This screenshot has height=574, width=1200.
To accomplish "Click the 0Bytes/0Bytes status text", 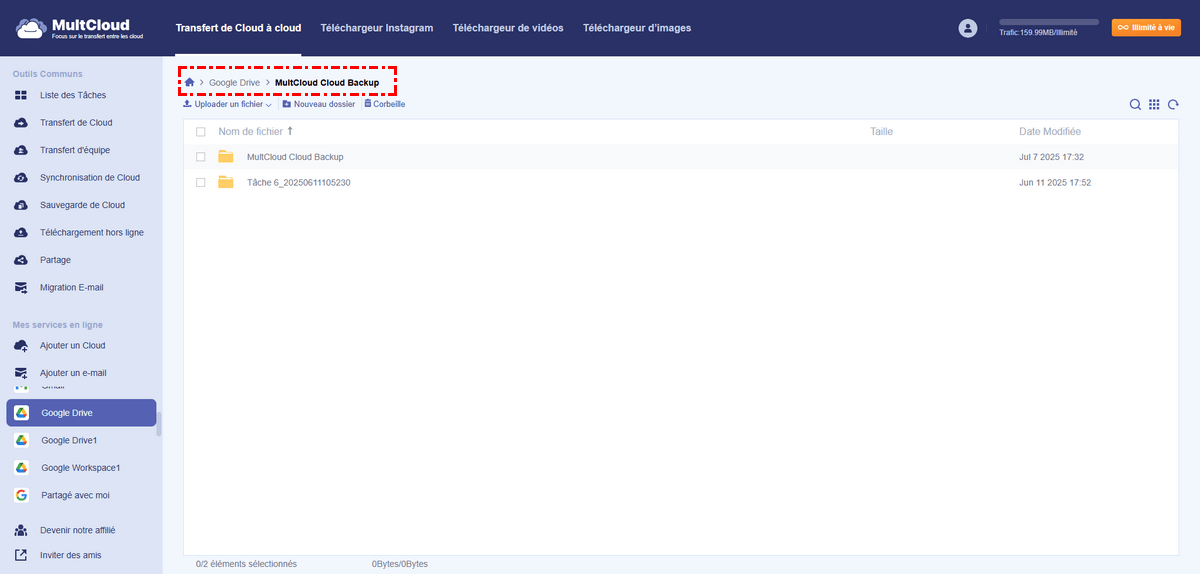I will [400, 564].
